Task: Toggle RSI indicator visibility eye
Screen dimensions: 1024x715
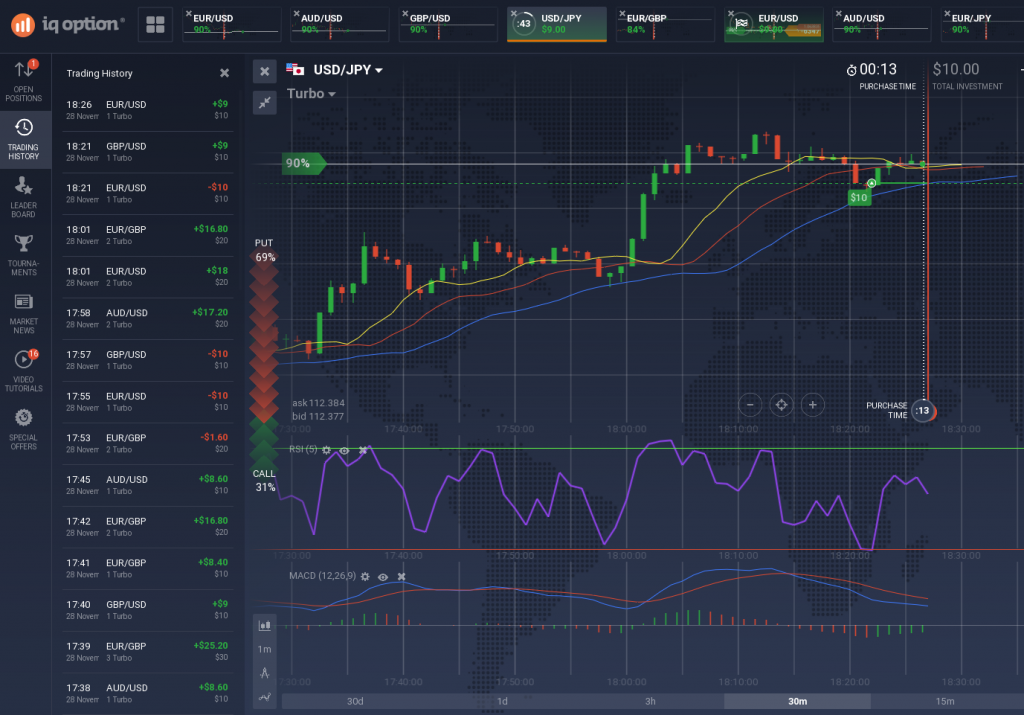Action: 344,450
